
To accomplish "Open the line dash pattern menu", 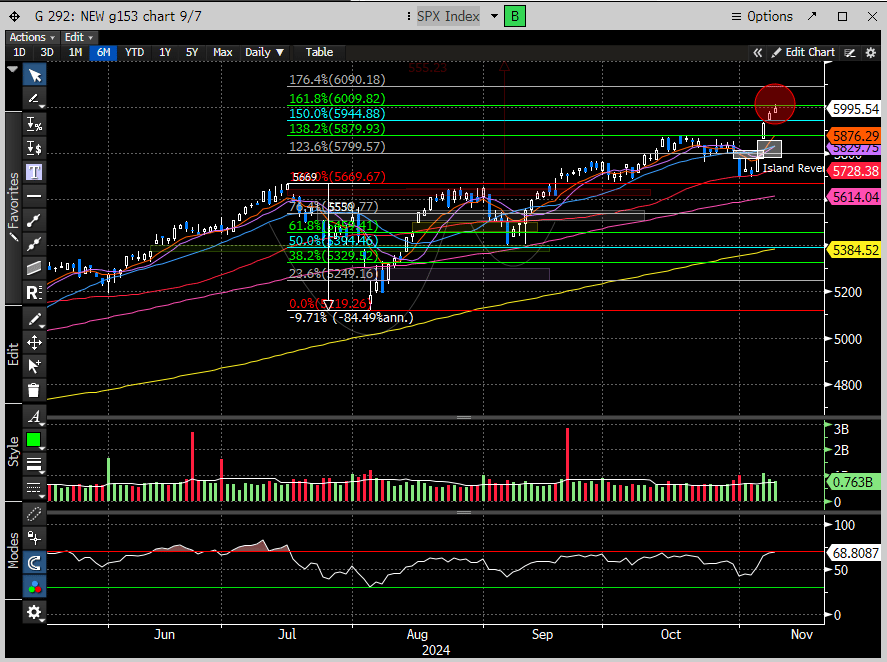I will (35, 487).
